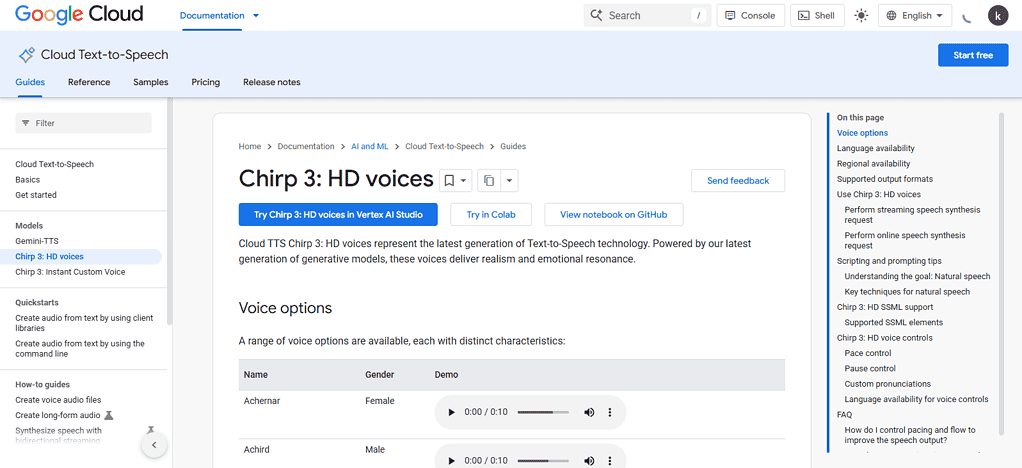Open Create voice audio files sidebar item

(58, 400)
